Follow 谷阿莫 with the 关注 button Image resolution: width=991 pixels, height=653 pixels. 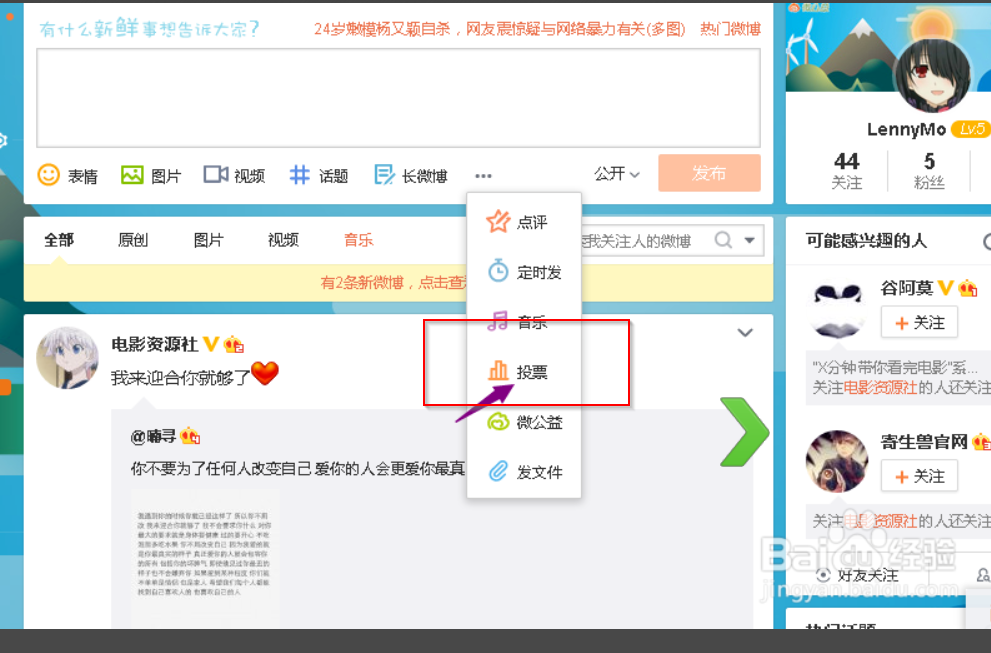(918, 322)
